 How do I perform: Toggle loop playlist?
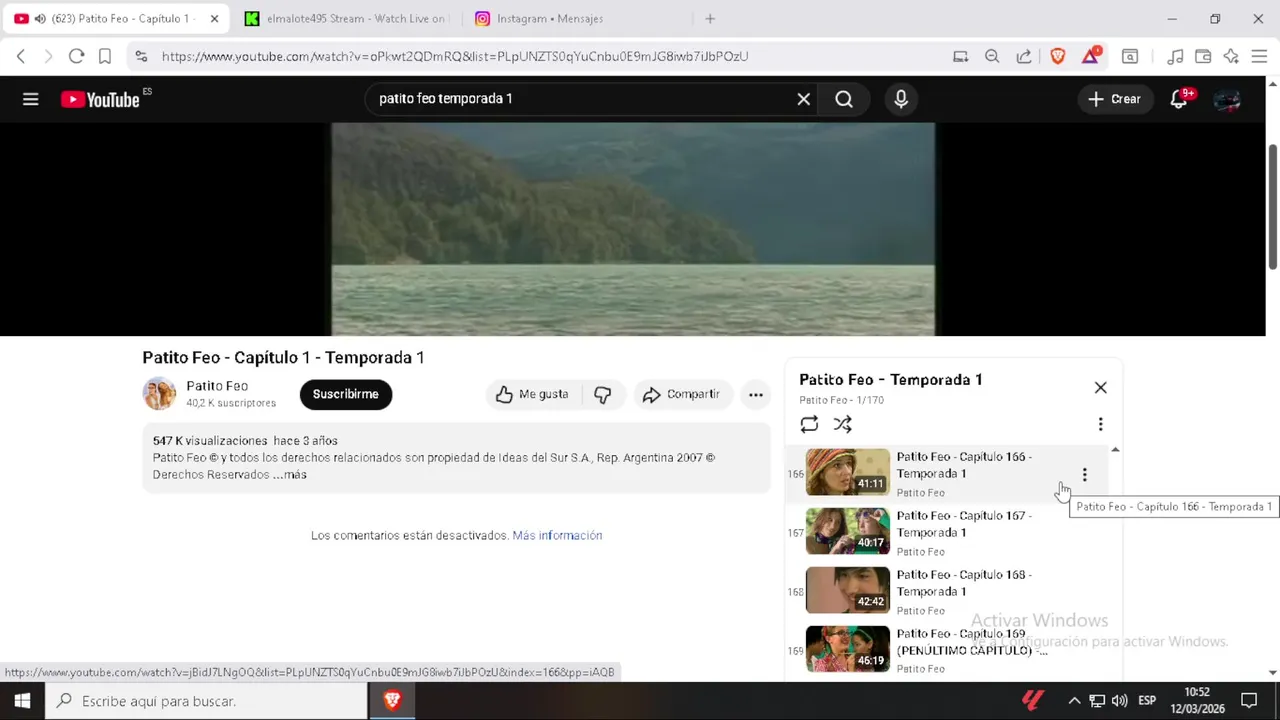coord(809,425)
